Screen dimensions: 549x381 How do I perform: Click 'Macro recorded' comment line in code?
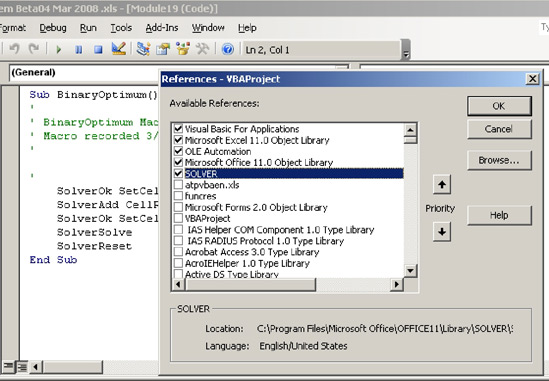coord(101,136)
